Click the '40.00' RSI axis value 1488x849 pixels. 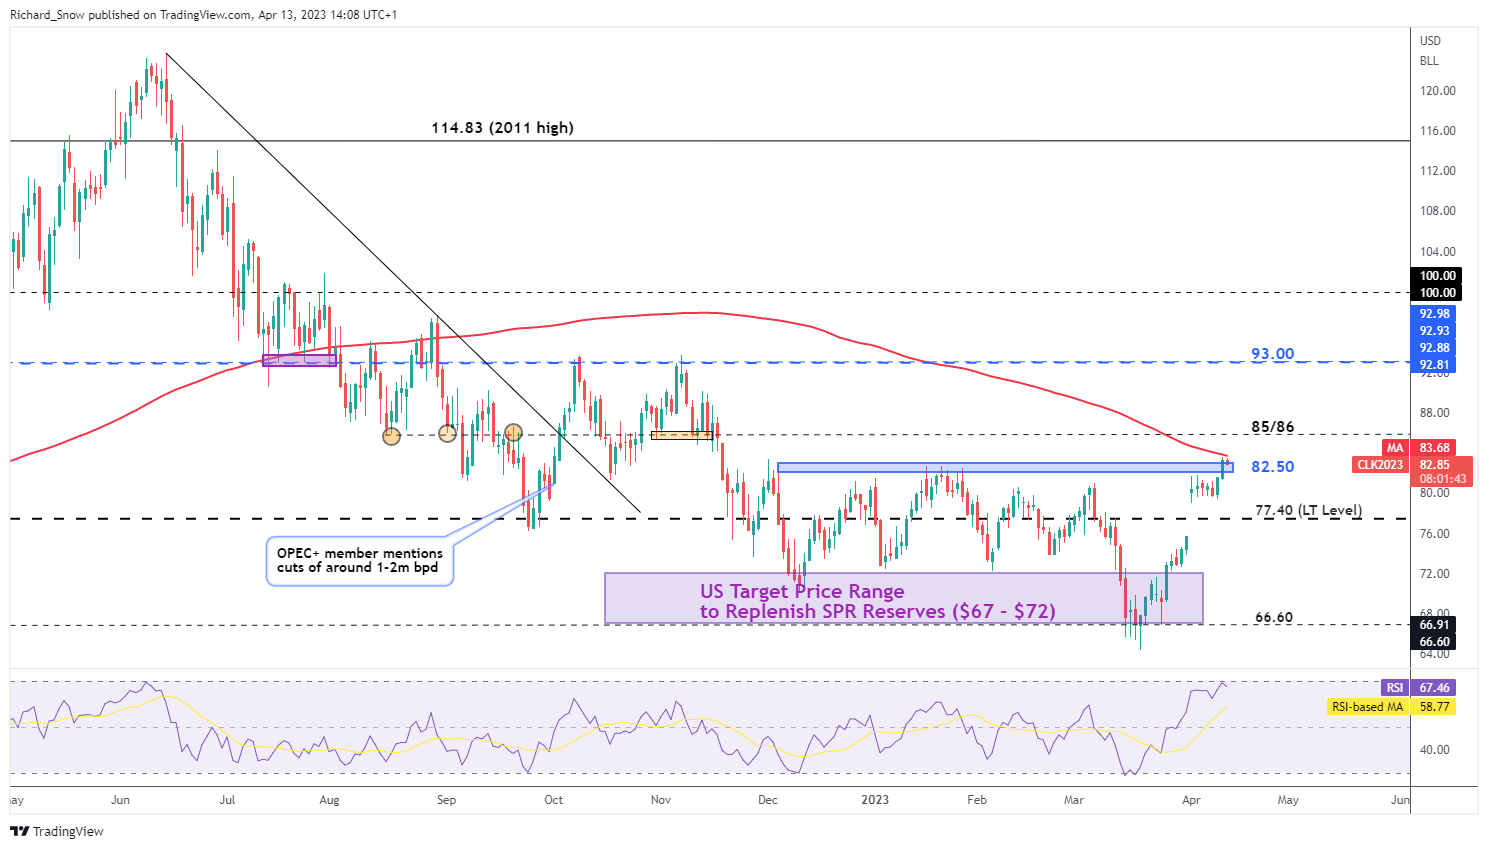[1435, 750]
